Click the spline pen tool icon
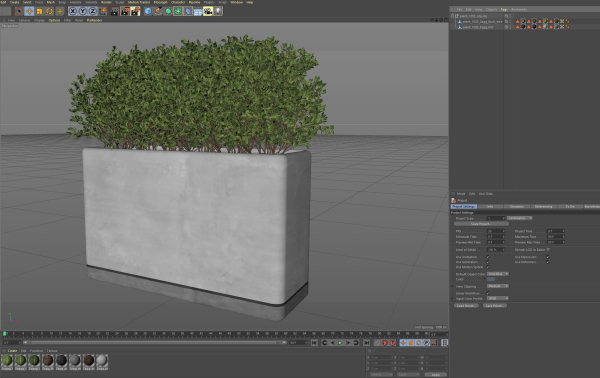 coord(158,11)
